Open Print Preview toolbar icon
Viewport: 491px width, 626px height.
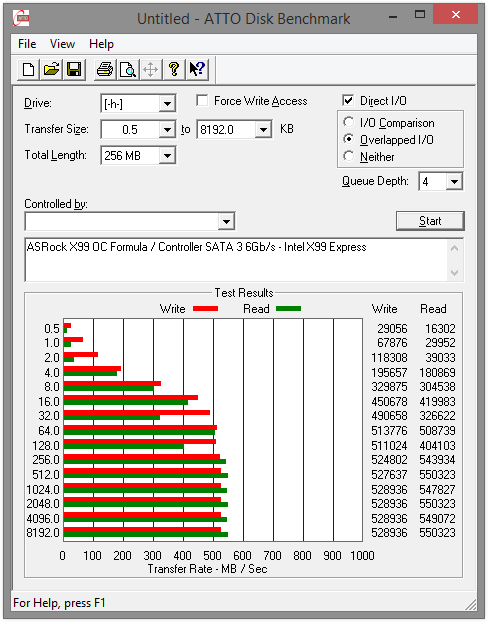(128, 69)
